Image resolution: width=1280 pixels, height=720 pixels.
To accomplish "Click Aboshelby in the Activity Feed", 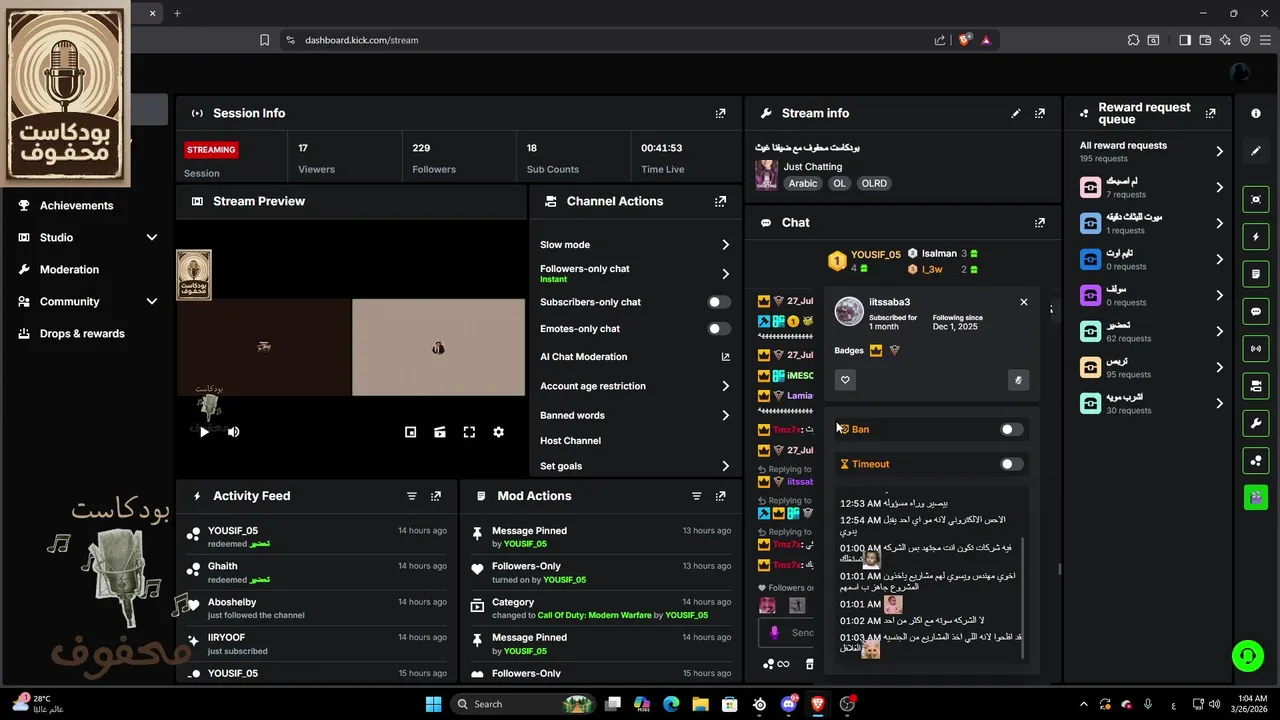I will 232,602.
